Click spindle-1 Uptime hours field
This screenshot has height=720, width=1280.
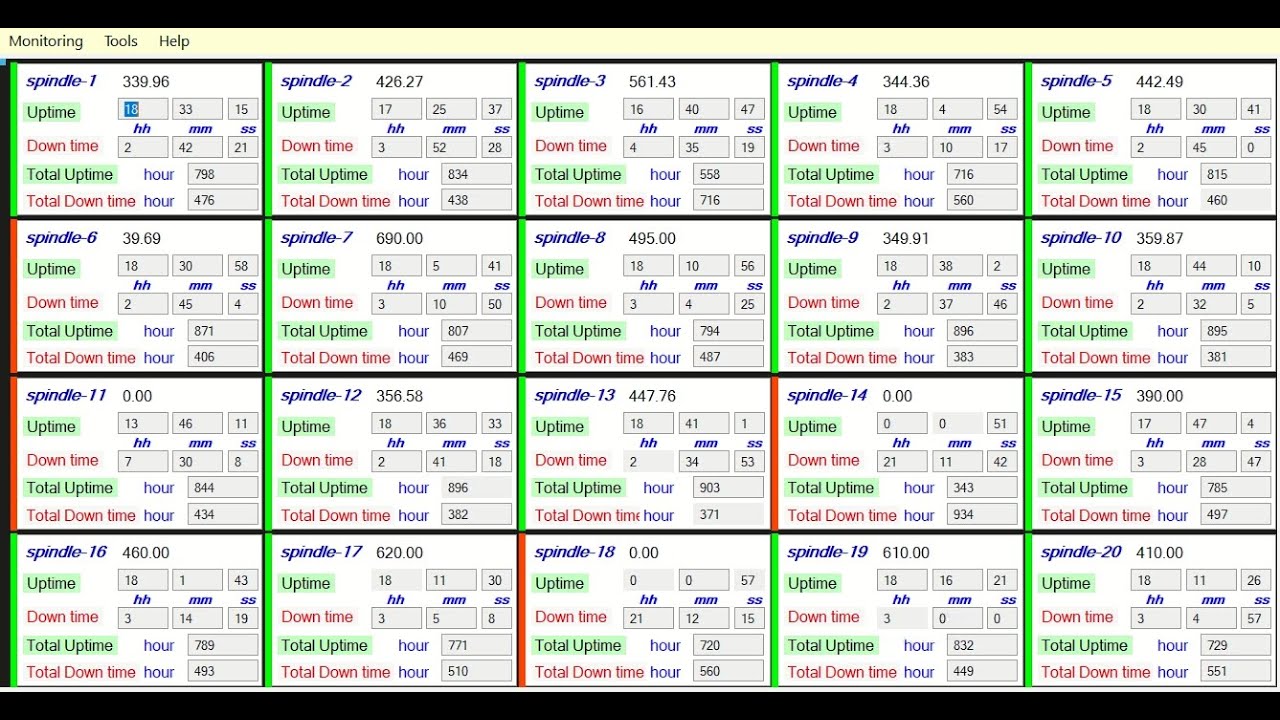point(143,109)
